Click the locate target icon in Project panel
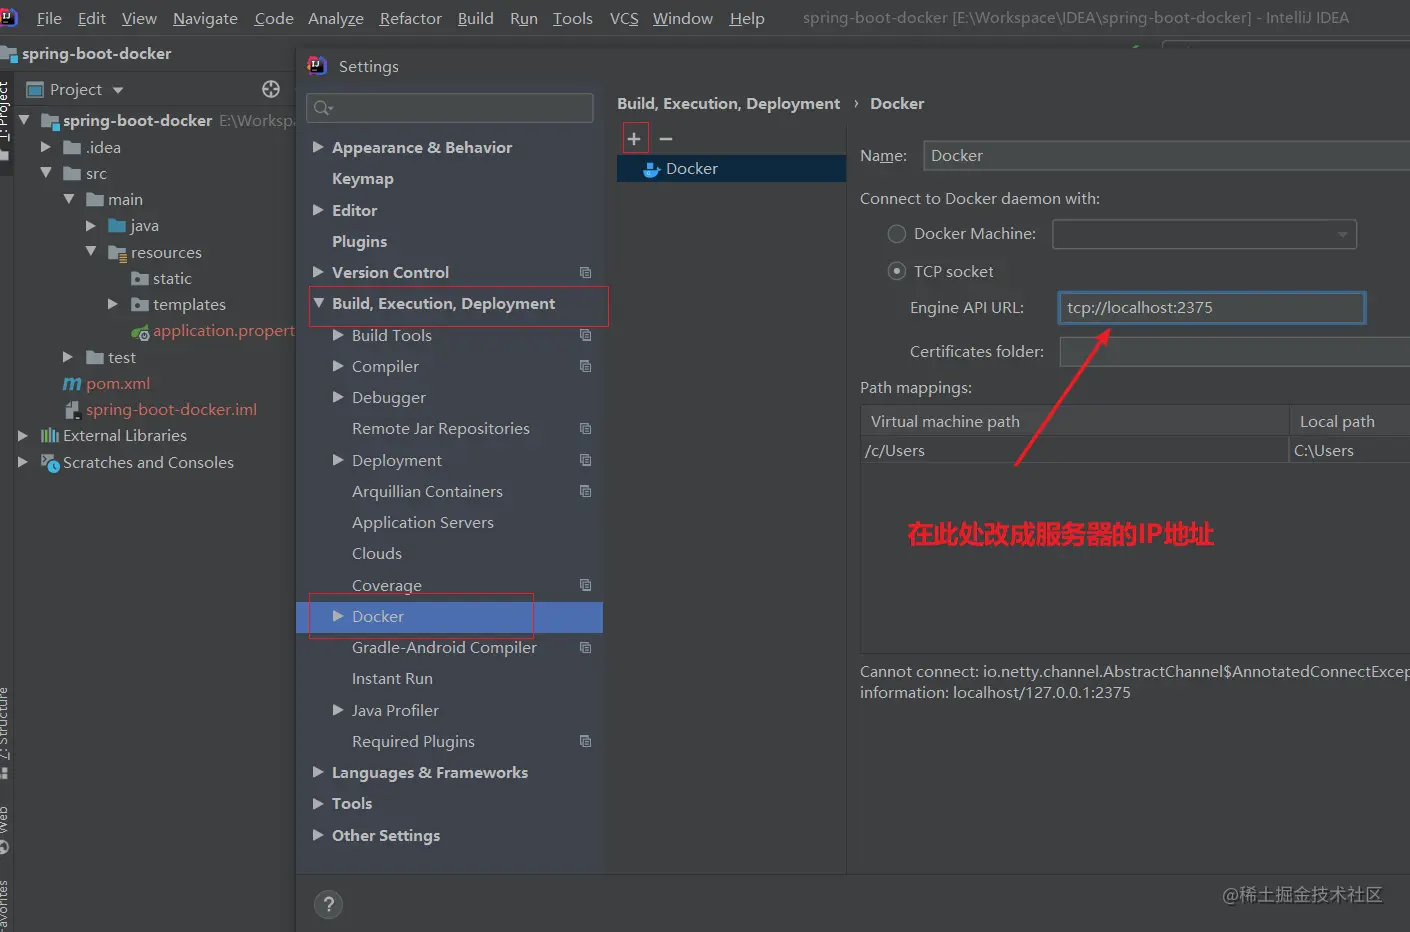The height and width of the screenshot is (932, 1410). [x=271, y=89]
